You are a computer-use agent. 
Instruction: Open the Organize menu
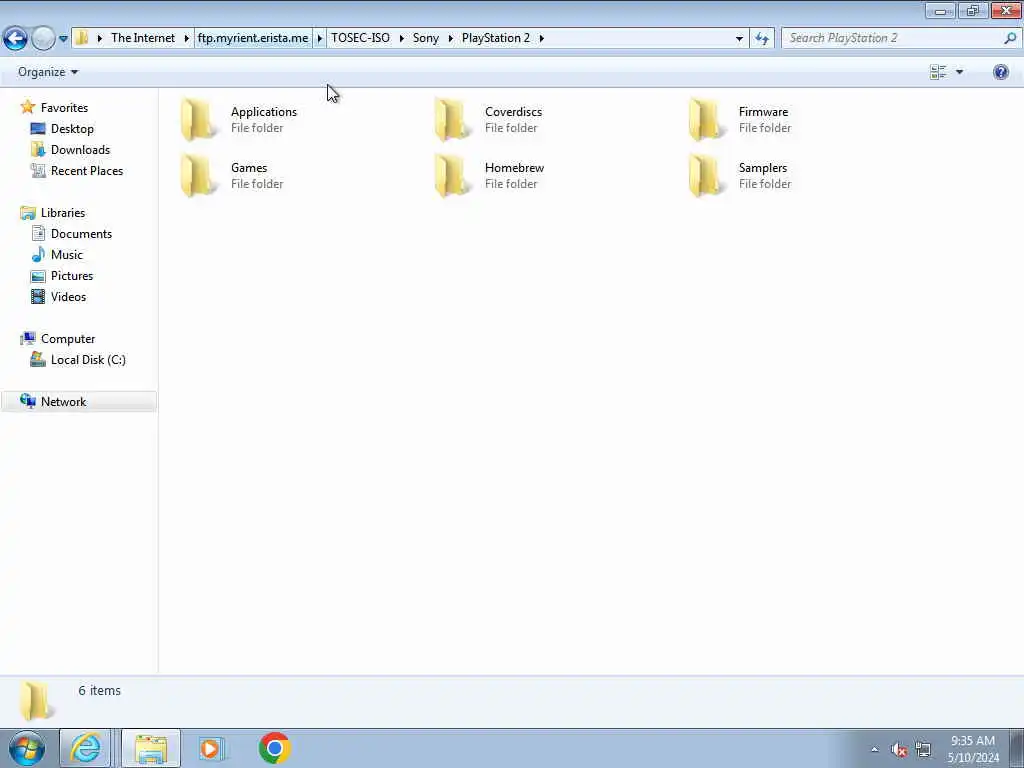48,72
